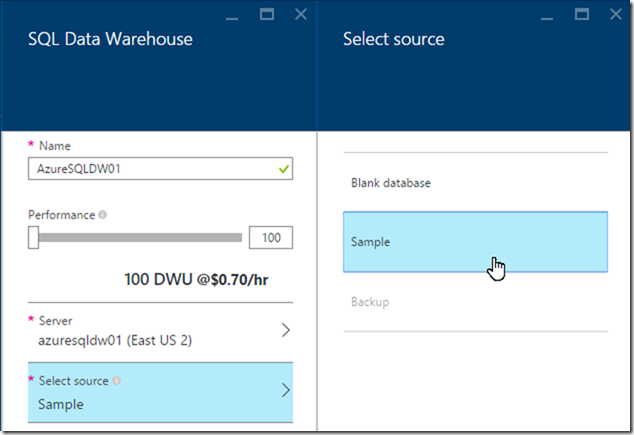634x435 pixels.
Task: Click the chevron in Select source row
Action: 285,390
